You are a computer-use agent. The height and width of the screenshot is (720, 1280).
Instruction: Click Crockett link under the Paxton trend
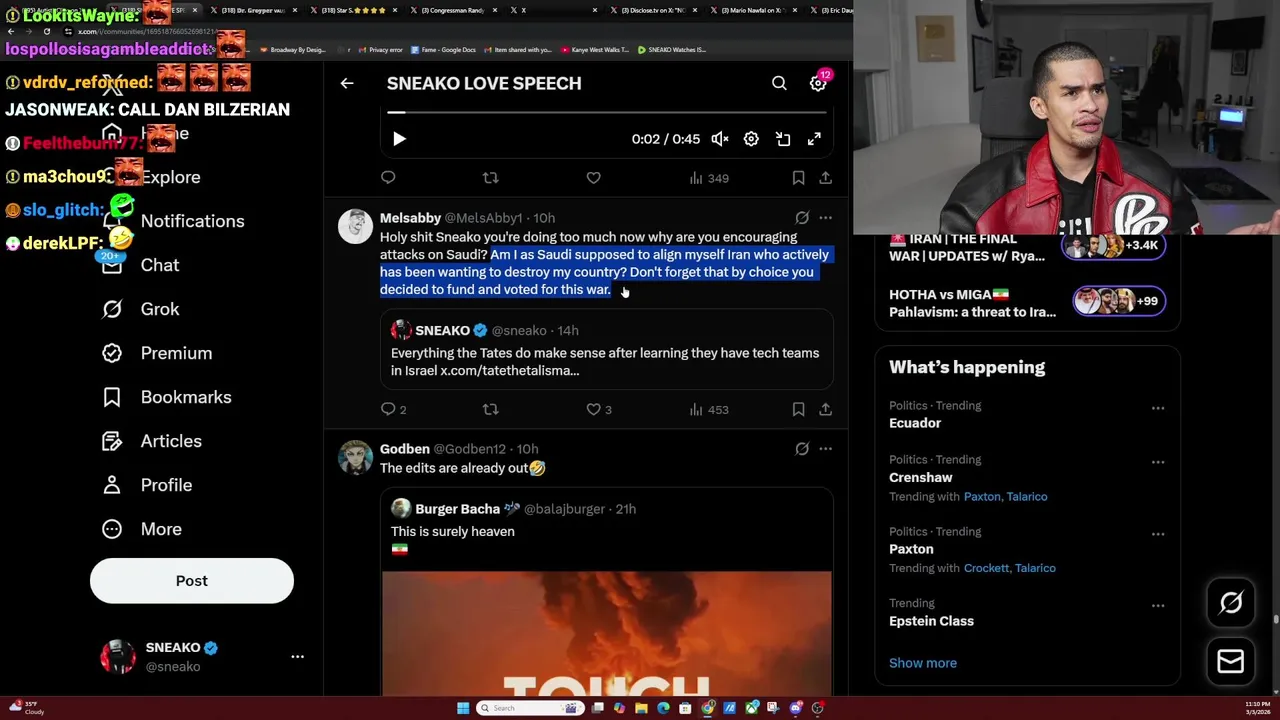[986, 568]
